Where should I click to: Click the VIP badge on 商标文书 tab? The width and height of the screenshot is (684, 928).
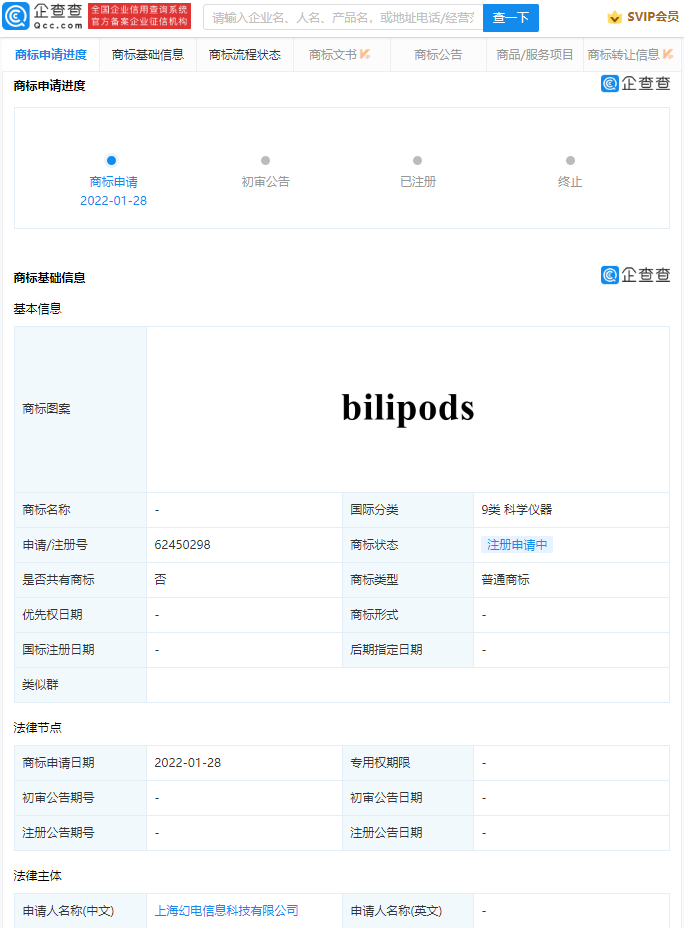(x=366, y=54)
